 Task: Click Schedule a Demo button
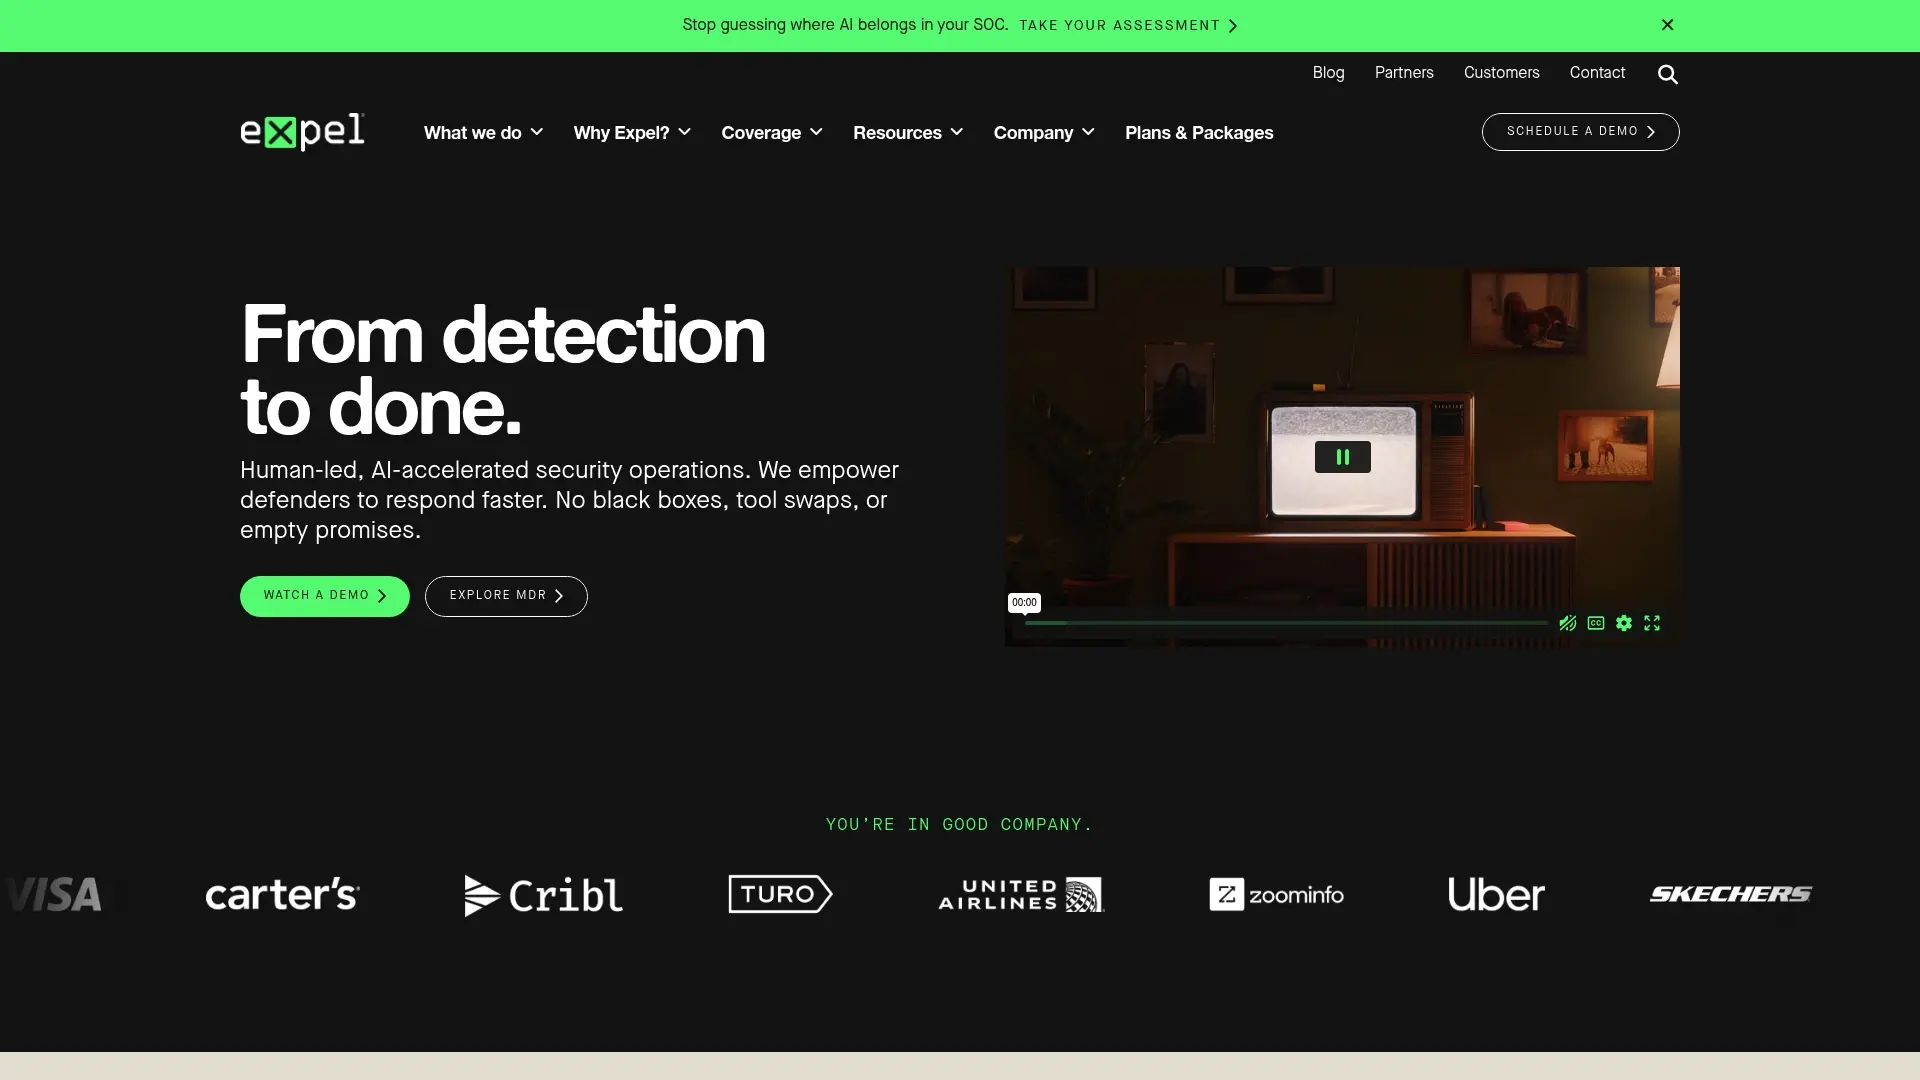(x=1580, y=132)
